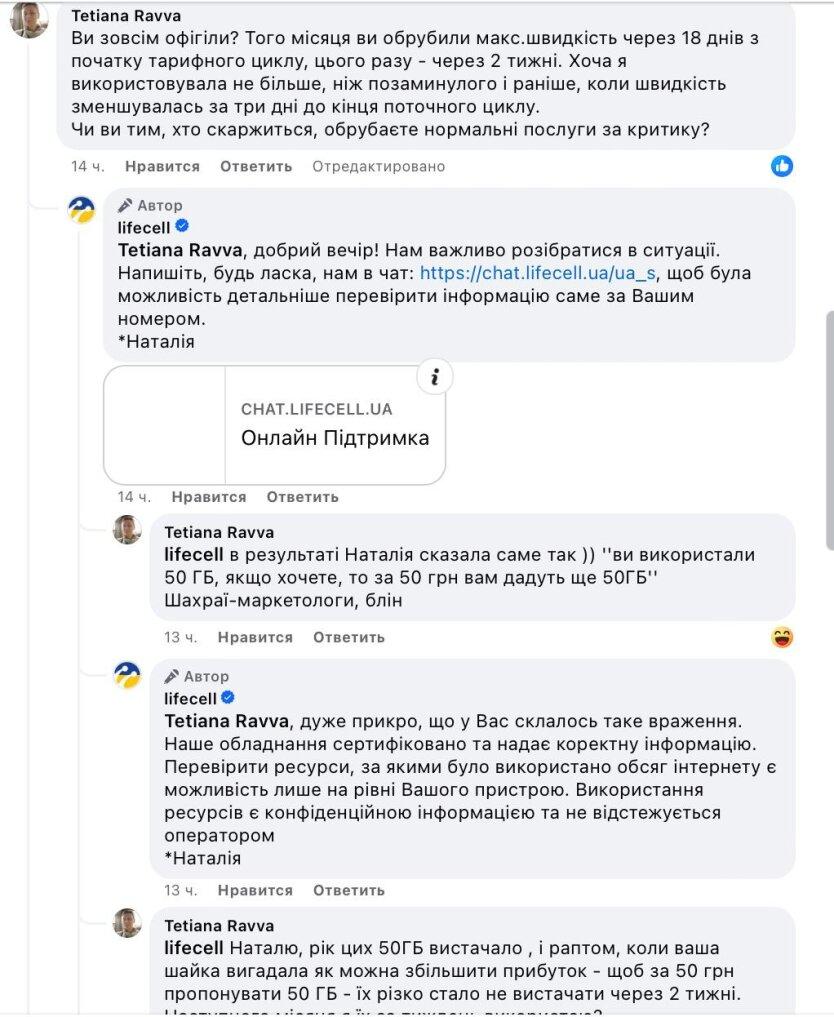Click lifecell avatar on first reply
The height and width of the screenshot is (1017, 834).
81,210
